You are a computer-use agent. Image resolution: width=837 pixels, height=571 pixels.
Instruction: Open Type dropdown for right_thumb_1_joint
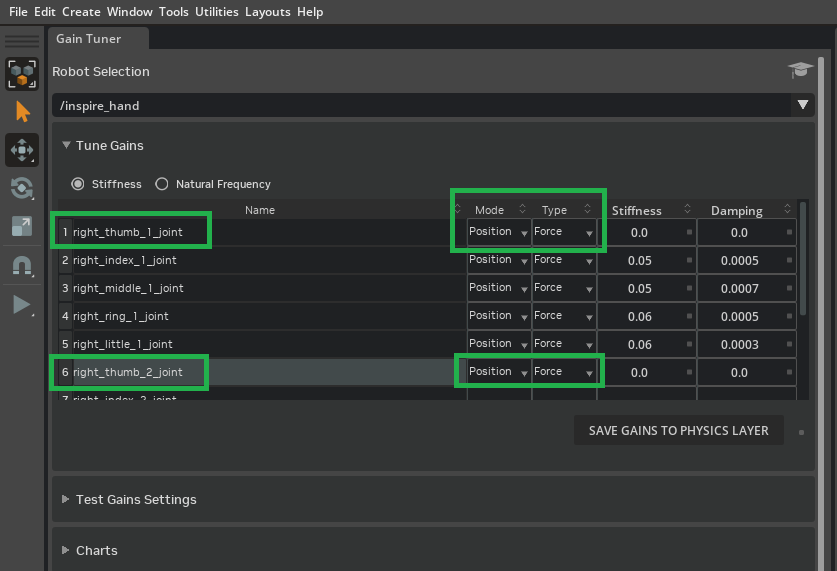click(x=564, y=232)
